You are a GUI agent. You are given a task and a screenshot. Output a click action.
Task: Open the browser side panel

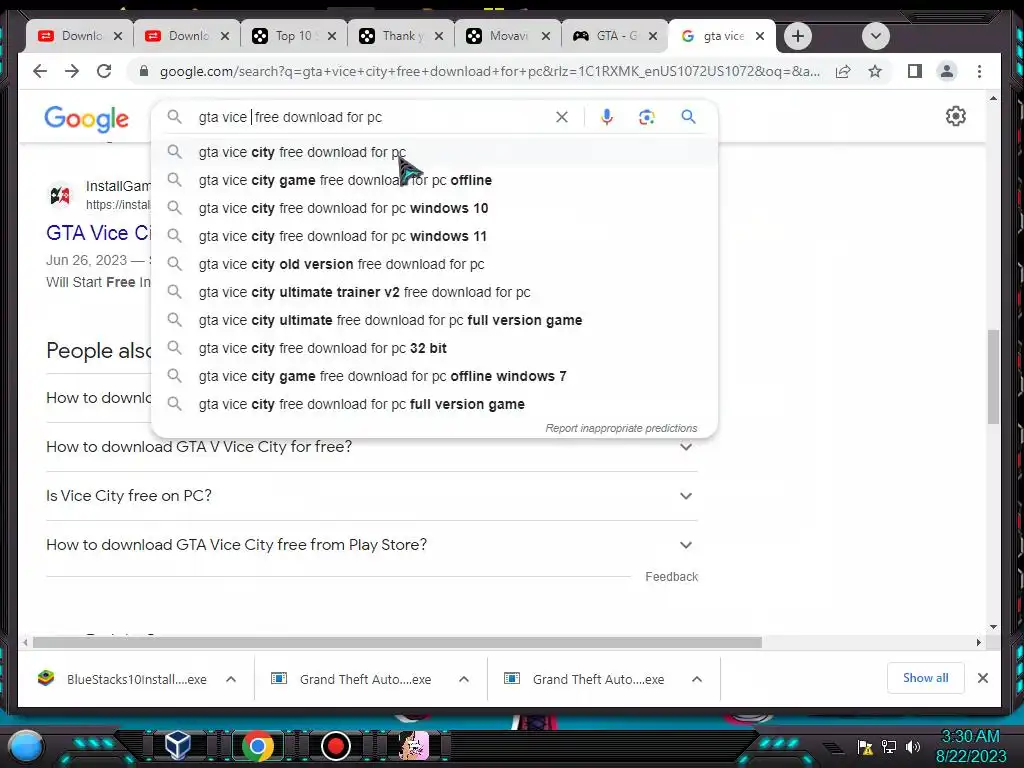[914, 71]
